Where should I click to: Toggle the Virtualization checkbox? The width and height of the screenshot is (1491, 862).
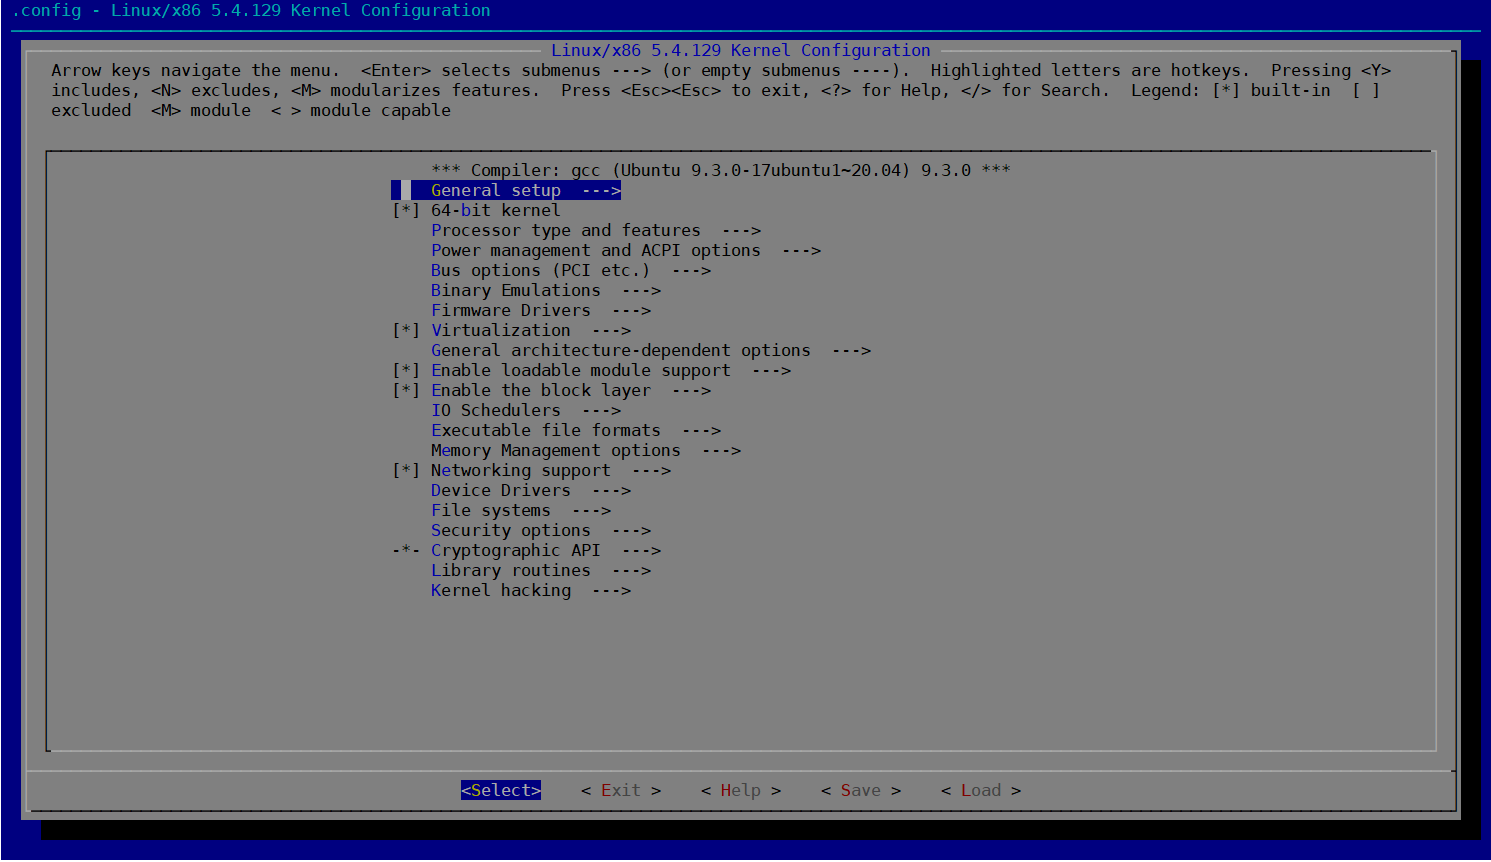point(406,330)
